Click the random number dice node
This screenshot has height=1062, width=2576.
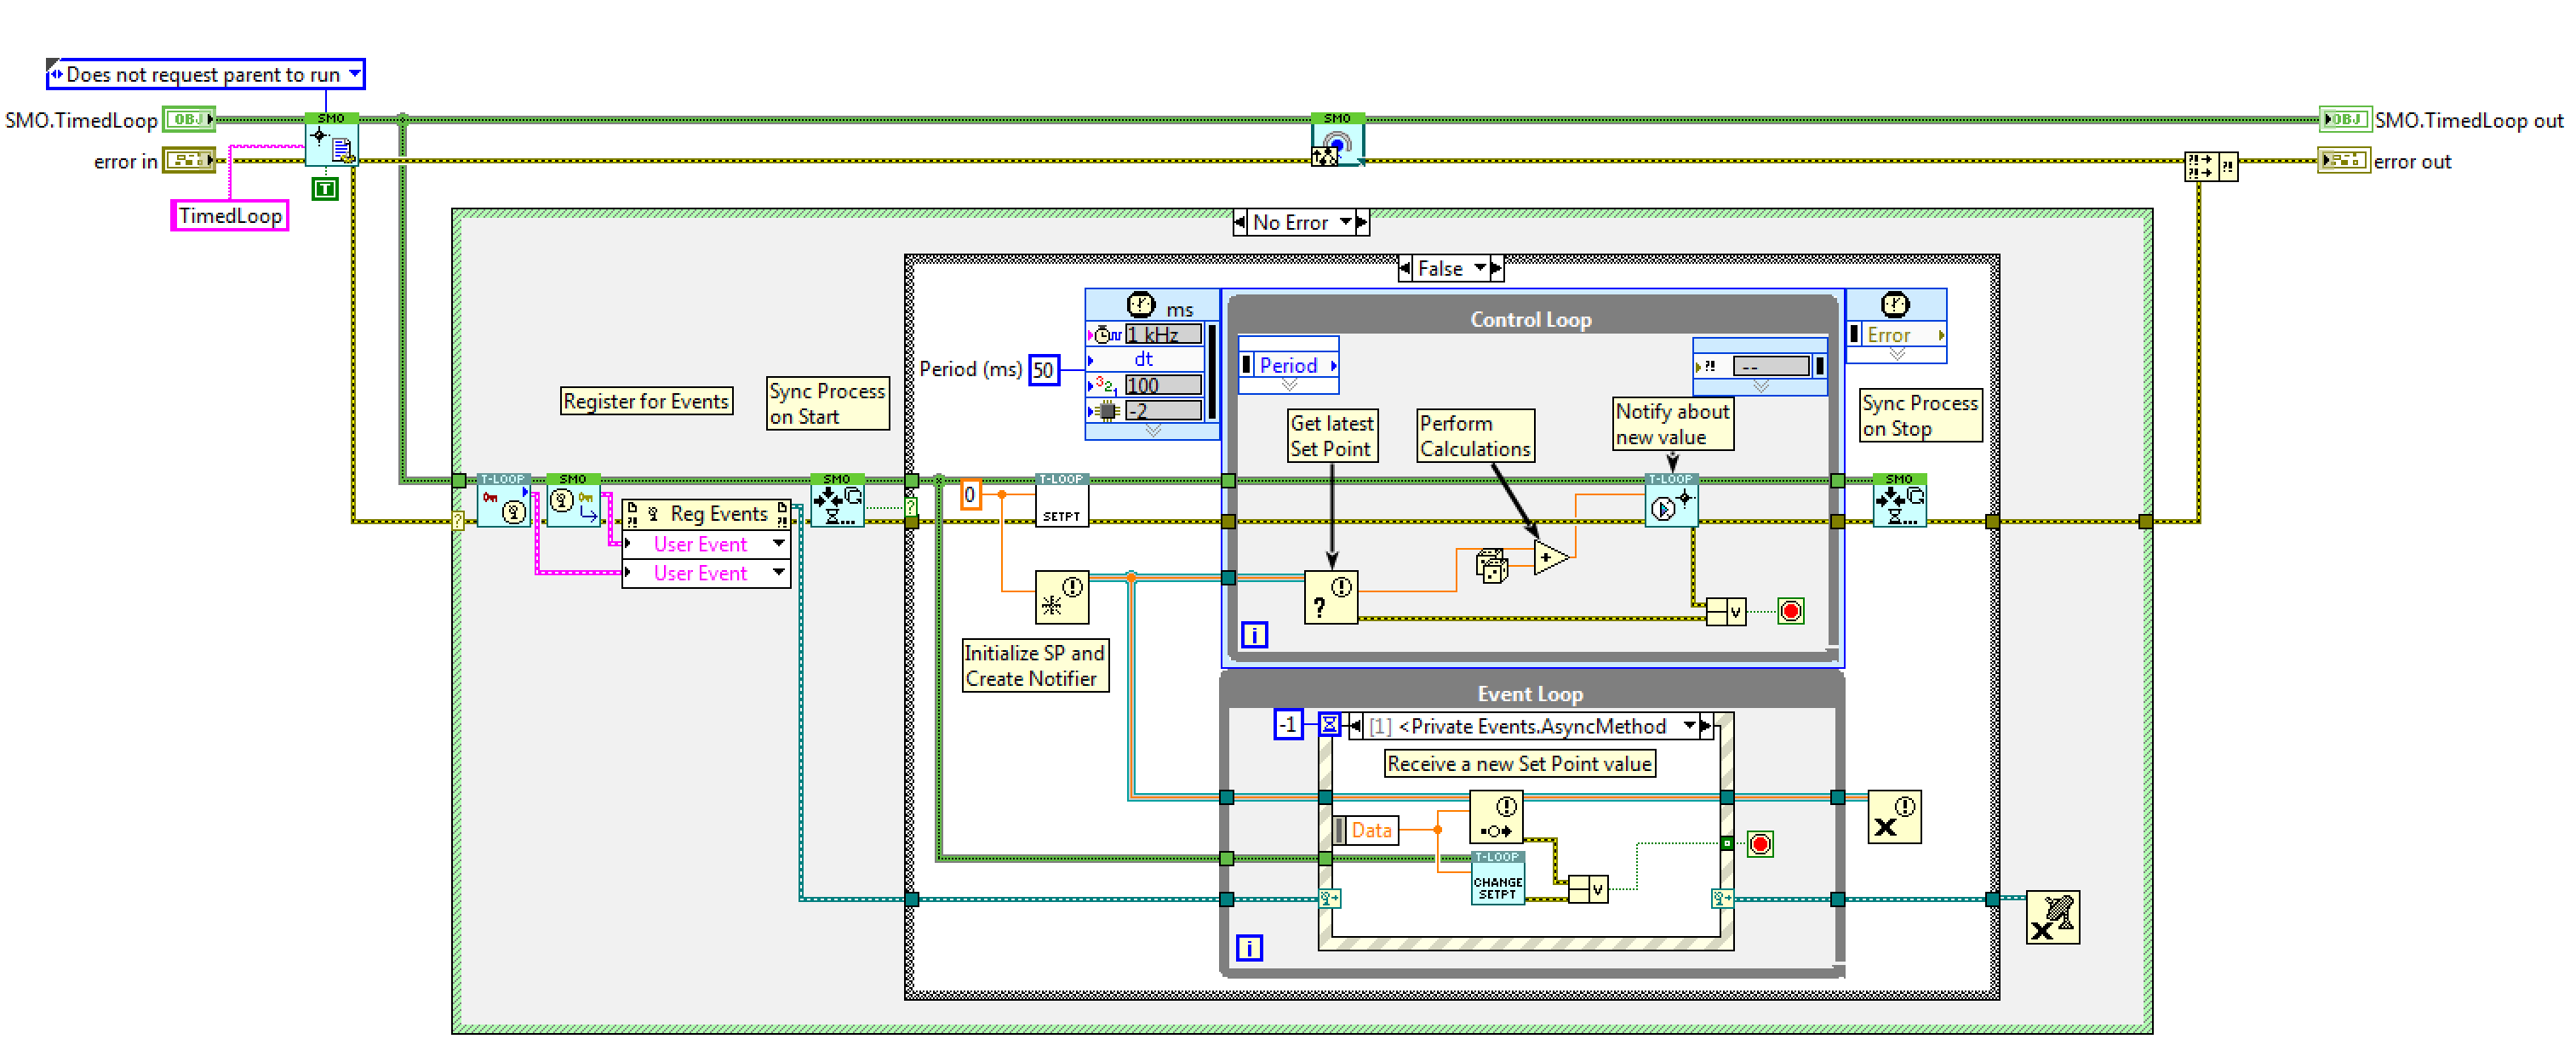(x=1492, y=566)
